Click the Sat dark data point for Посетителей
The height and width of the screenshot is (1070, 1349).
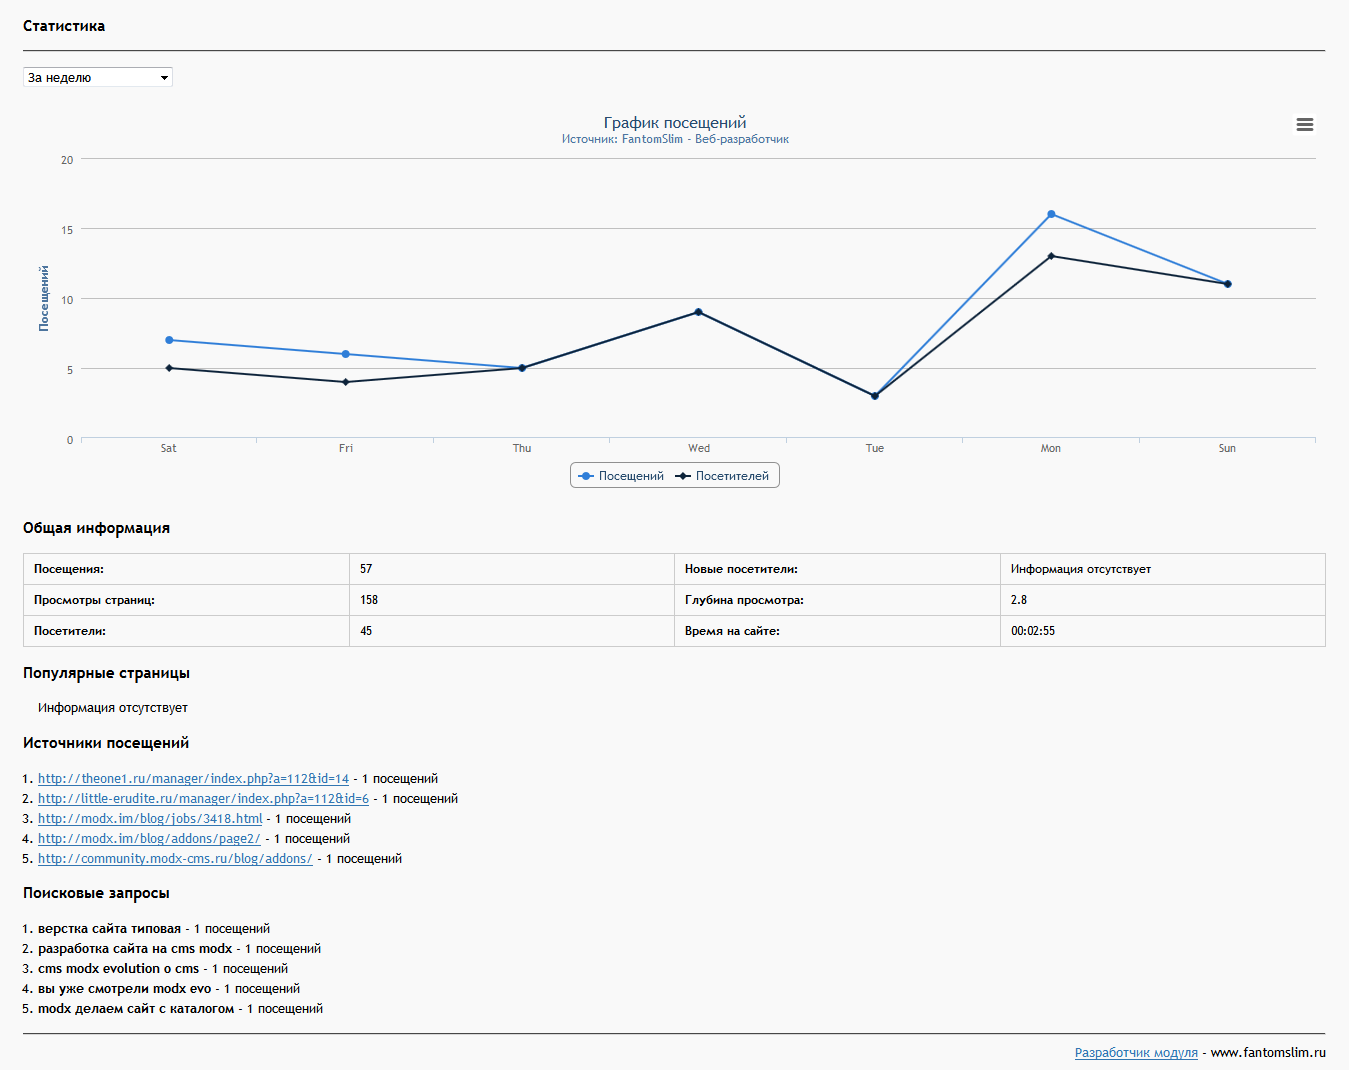(x=169, y=368)
